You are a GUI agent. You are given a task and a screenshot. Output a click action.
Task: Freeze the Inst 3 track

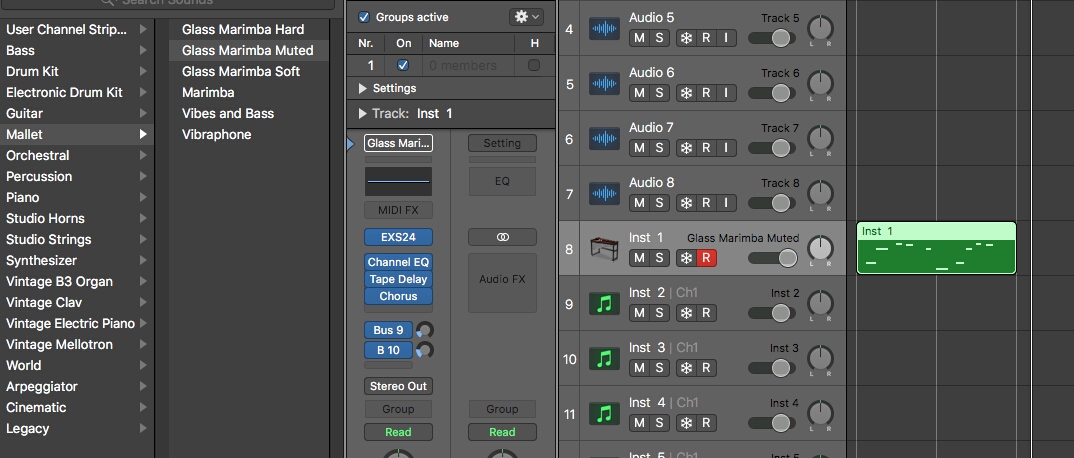coord(686,368)
